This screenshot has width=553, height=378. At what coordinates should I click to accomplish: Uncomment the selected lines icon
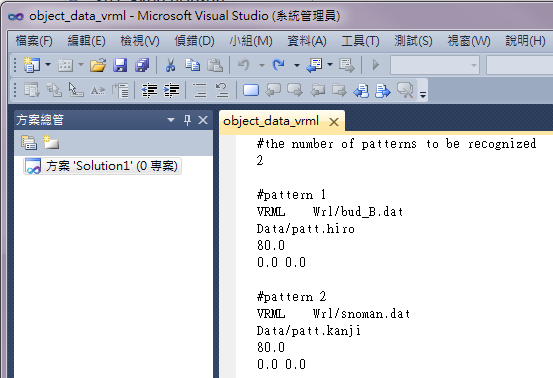coord(222,90)
